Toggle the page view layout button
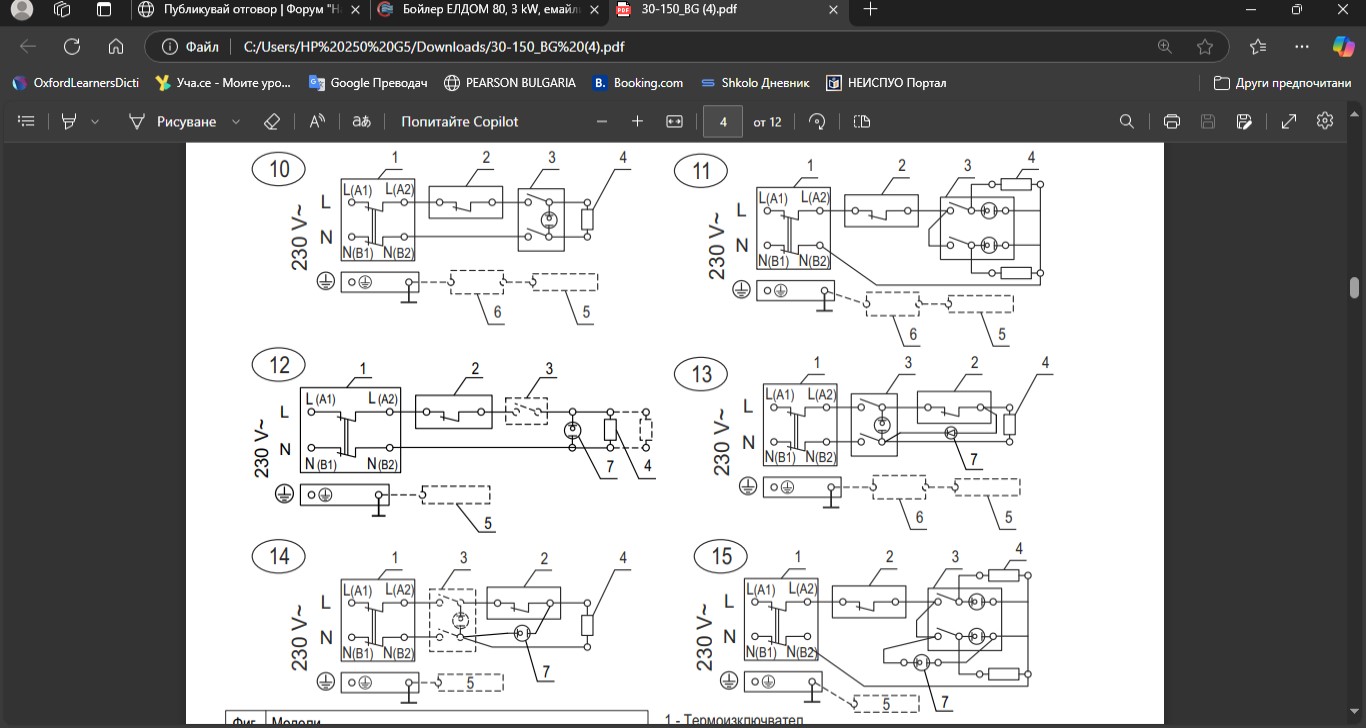 [x=862, y=122]
